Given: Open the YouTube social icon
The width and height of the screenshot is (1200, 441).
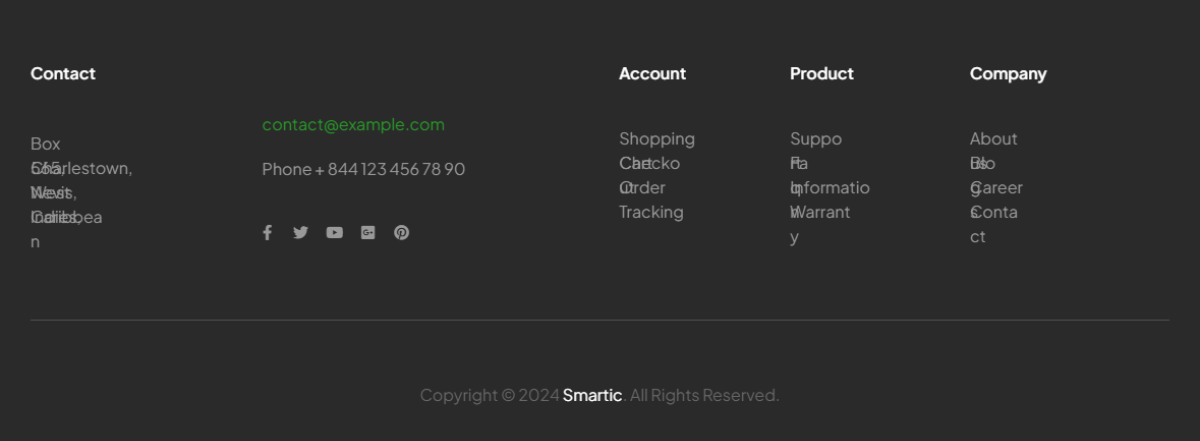Looking at the screenshot, I should [334, 232].
